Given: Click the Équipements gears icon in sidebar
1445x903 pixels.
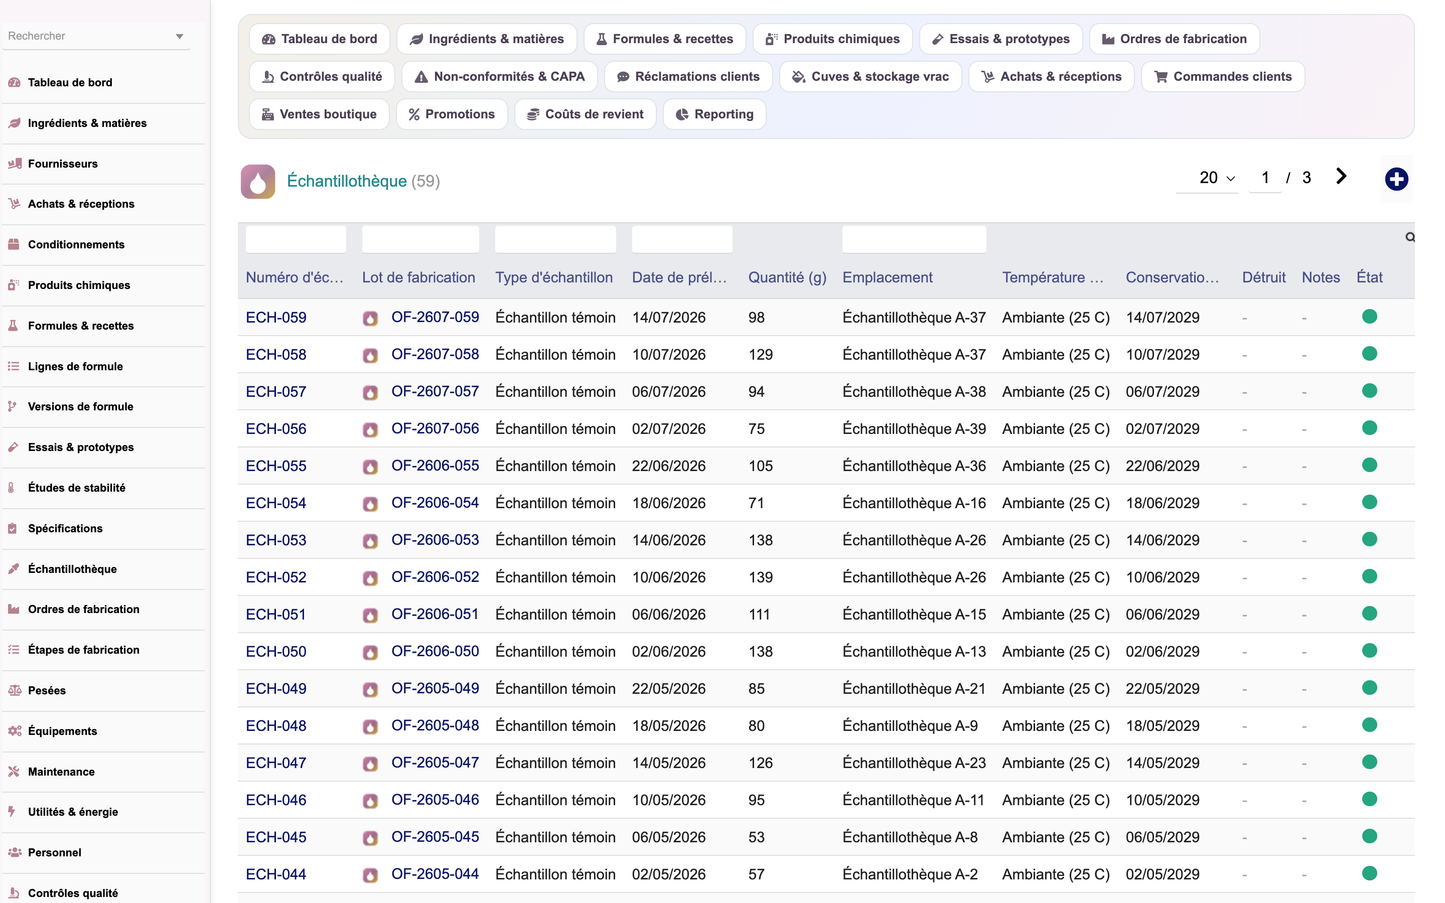Looking at the screenshot, I should tap(14, 731).
